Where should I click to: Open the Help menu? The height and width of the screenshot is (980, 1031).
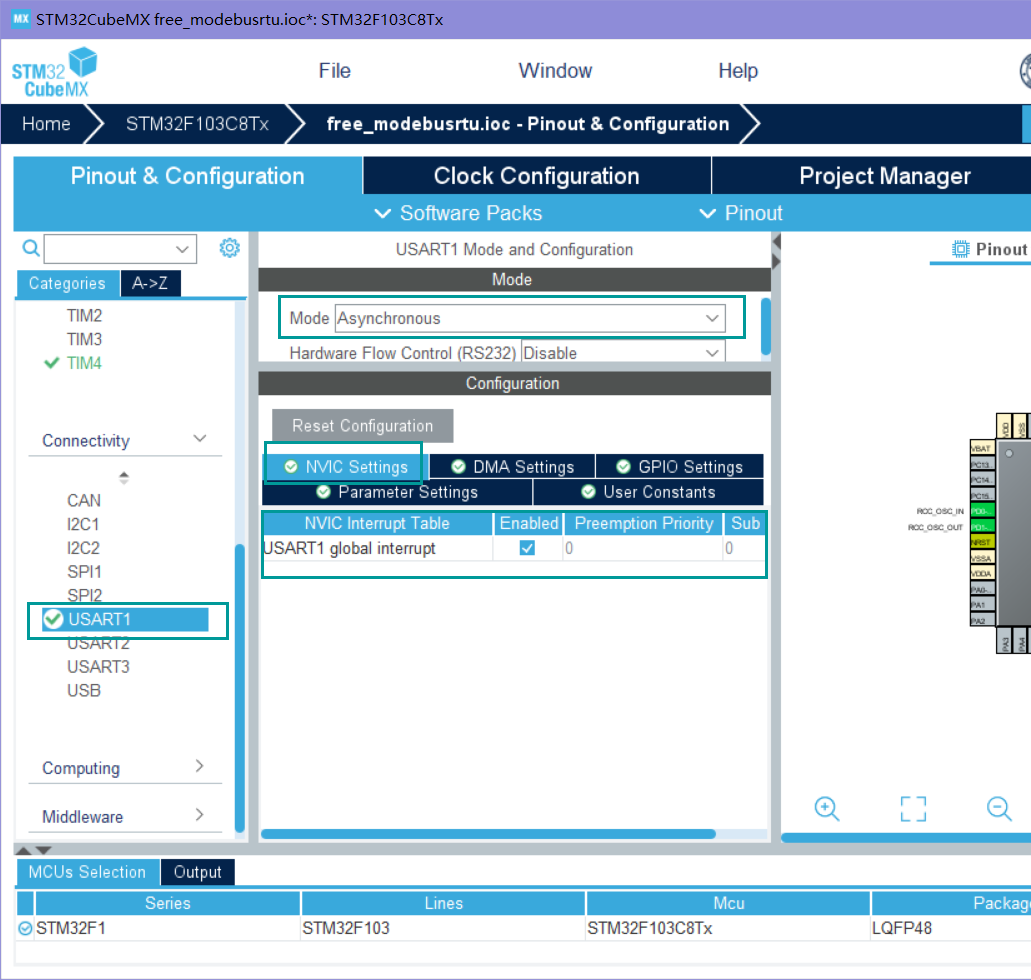[738, 70]
